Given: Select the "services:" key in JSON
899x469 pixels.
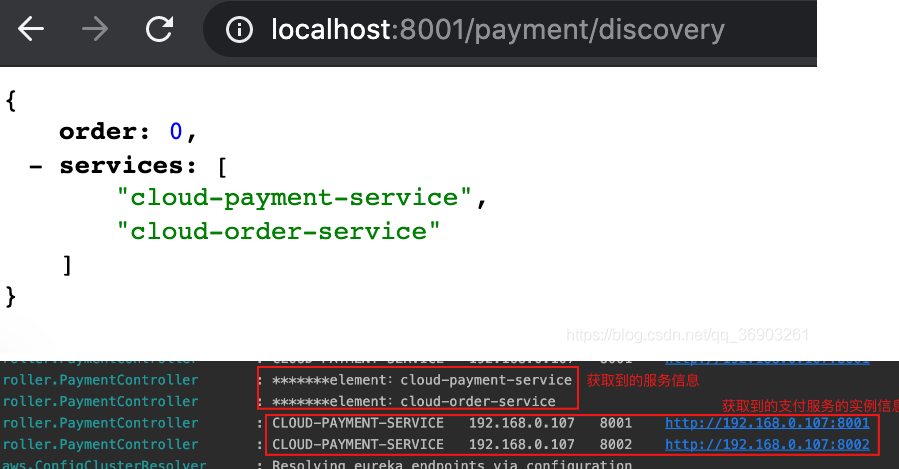Looking at the screenshot, I should click(128, 166).
